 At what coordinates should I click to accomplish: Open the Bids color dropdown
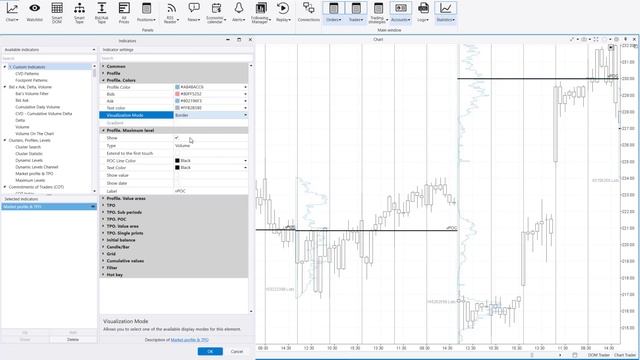[x=245, y=94]
